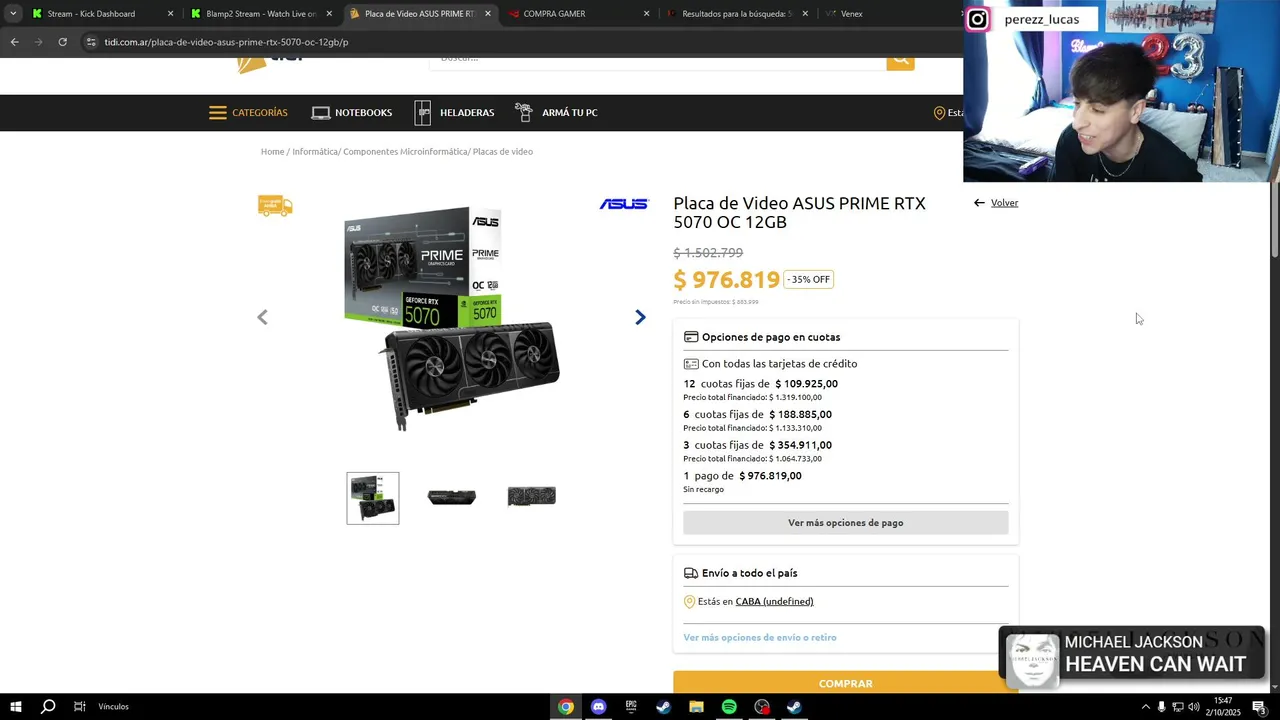Click the 12 cuotas fijas de $109.925,00 row
The width and height of the screenshot is (1280, 720).
click(761, 384)
